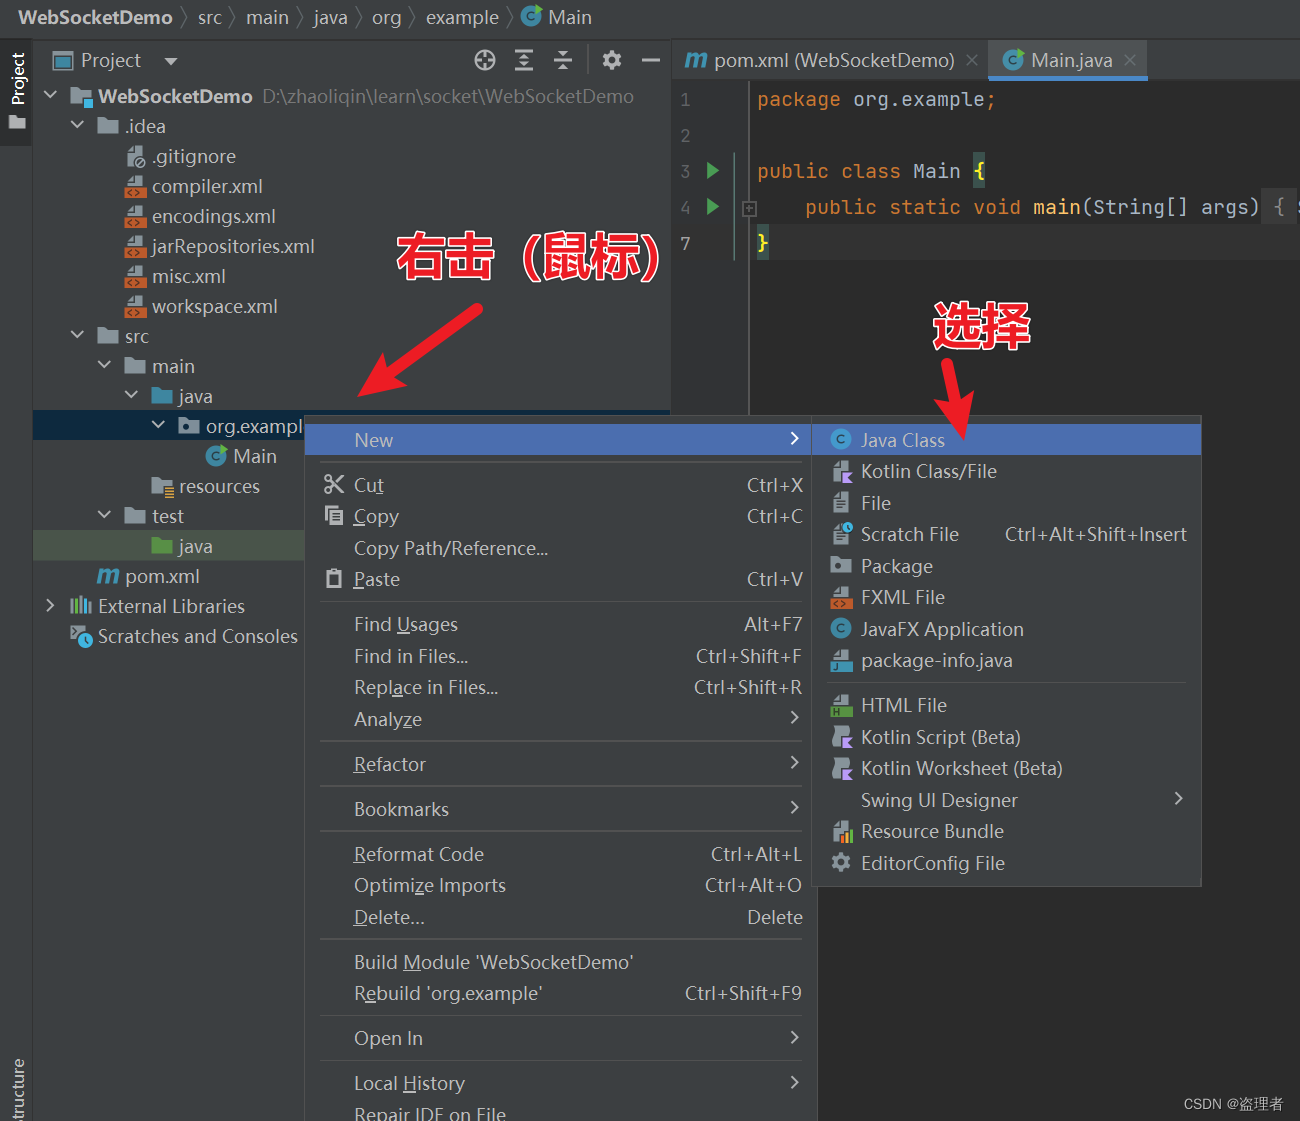Hide the Project tool window with minus icon

(651, 61)
